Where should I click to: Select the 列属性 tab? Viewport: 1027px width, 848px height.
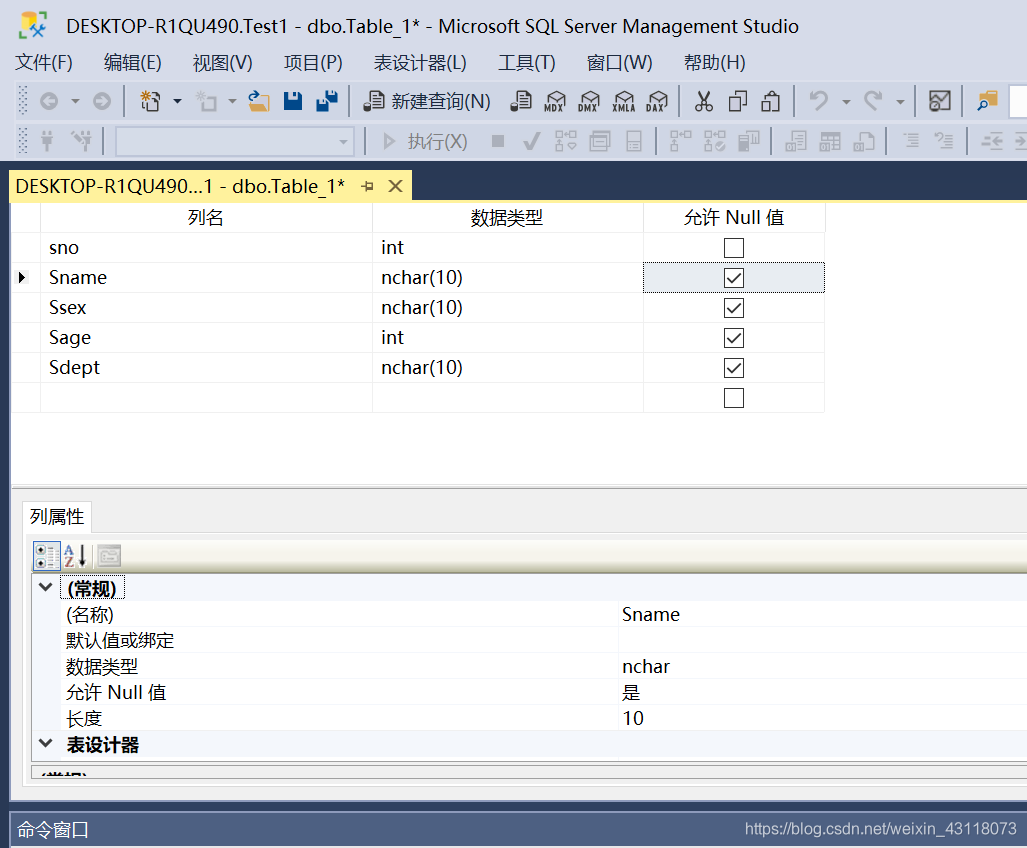coord(57,517)
